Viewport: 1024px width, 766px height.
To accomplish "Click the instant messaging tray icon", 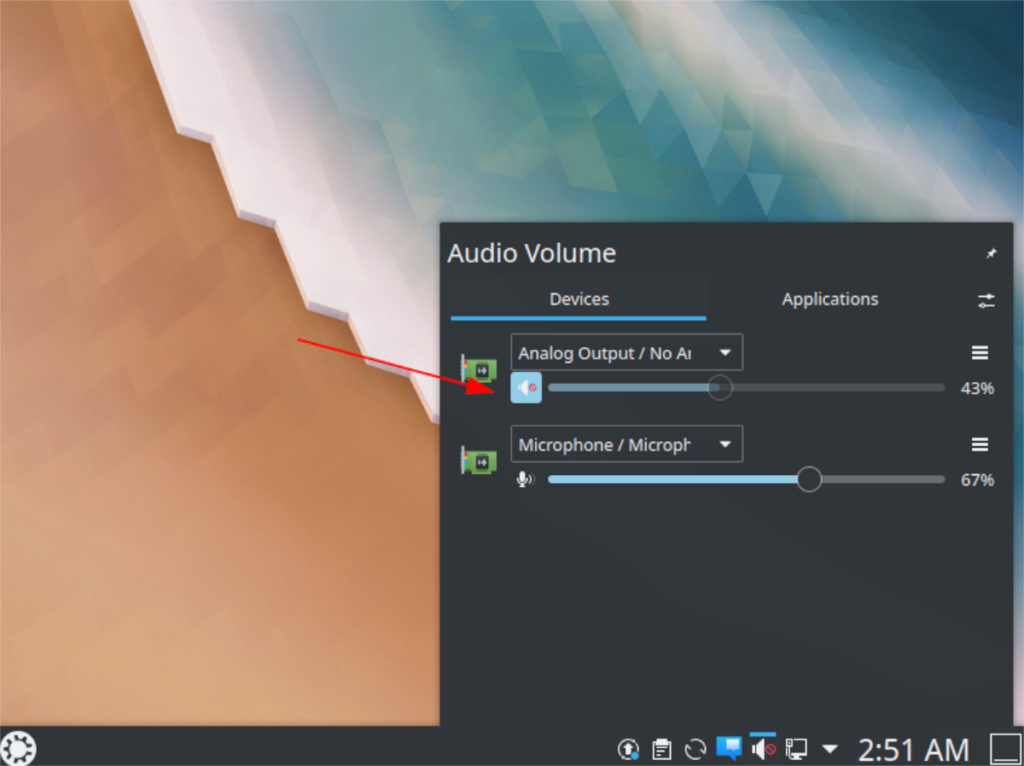I will [728, 748].
